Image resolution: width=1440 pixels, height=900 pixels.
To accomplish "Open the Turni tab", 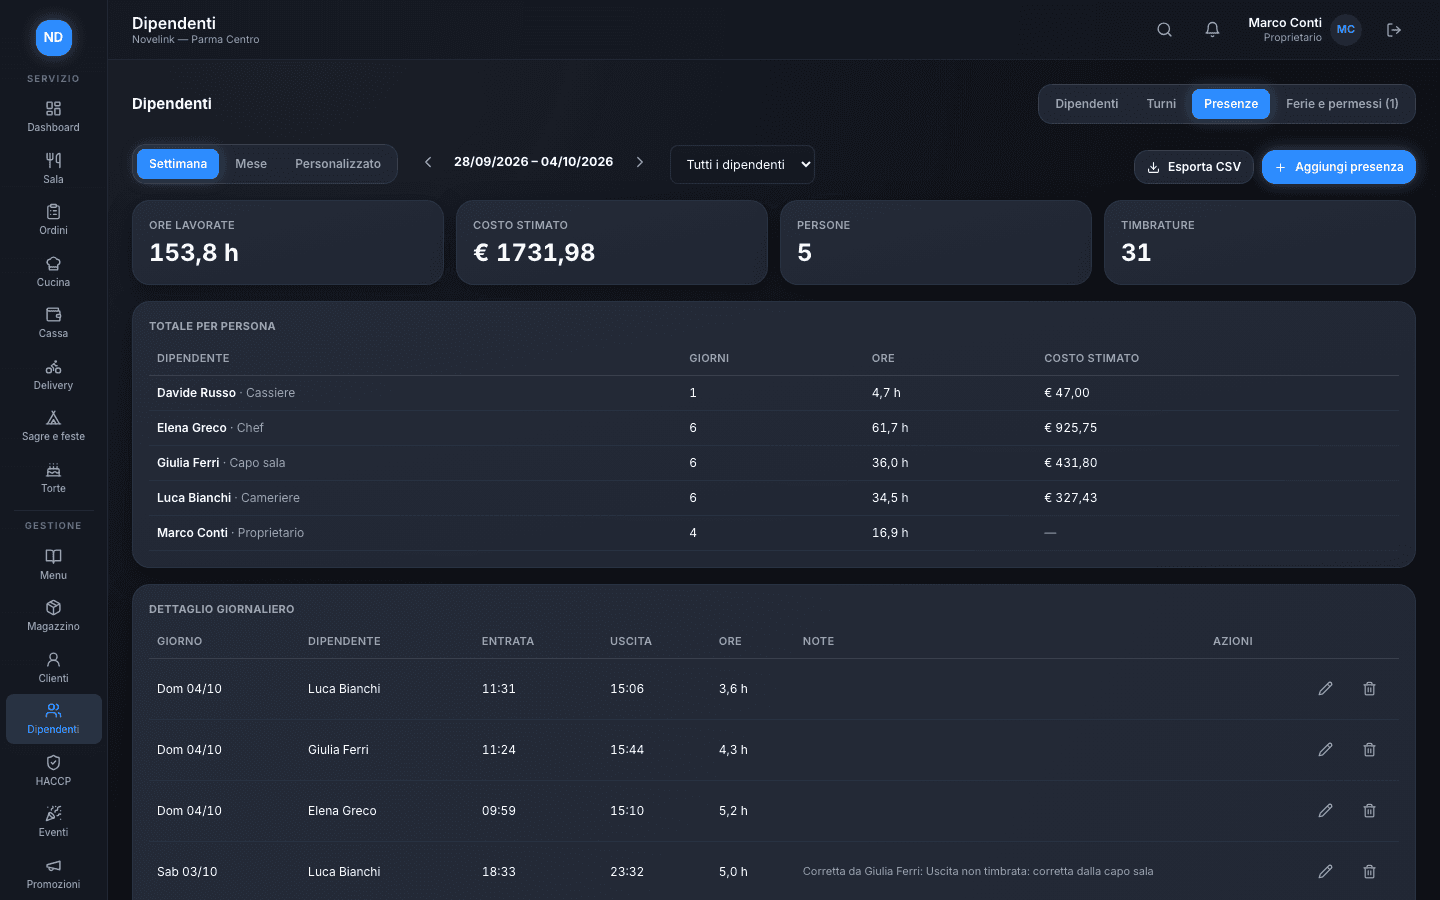I will 1161,104.
